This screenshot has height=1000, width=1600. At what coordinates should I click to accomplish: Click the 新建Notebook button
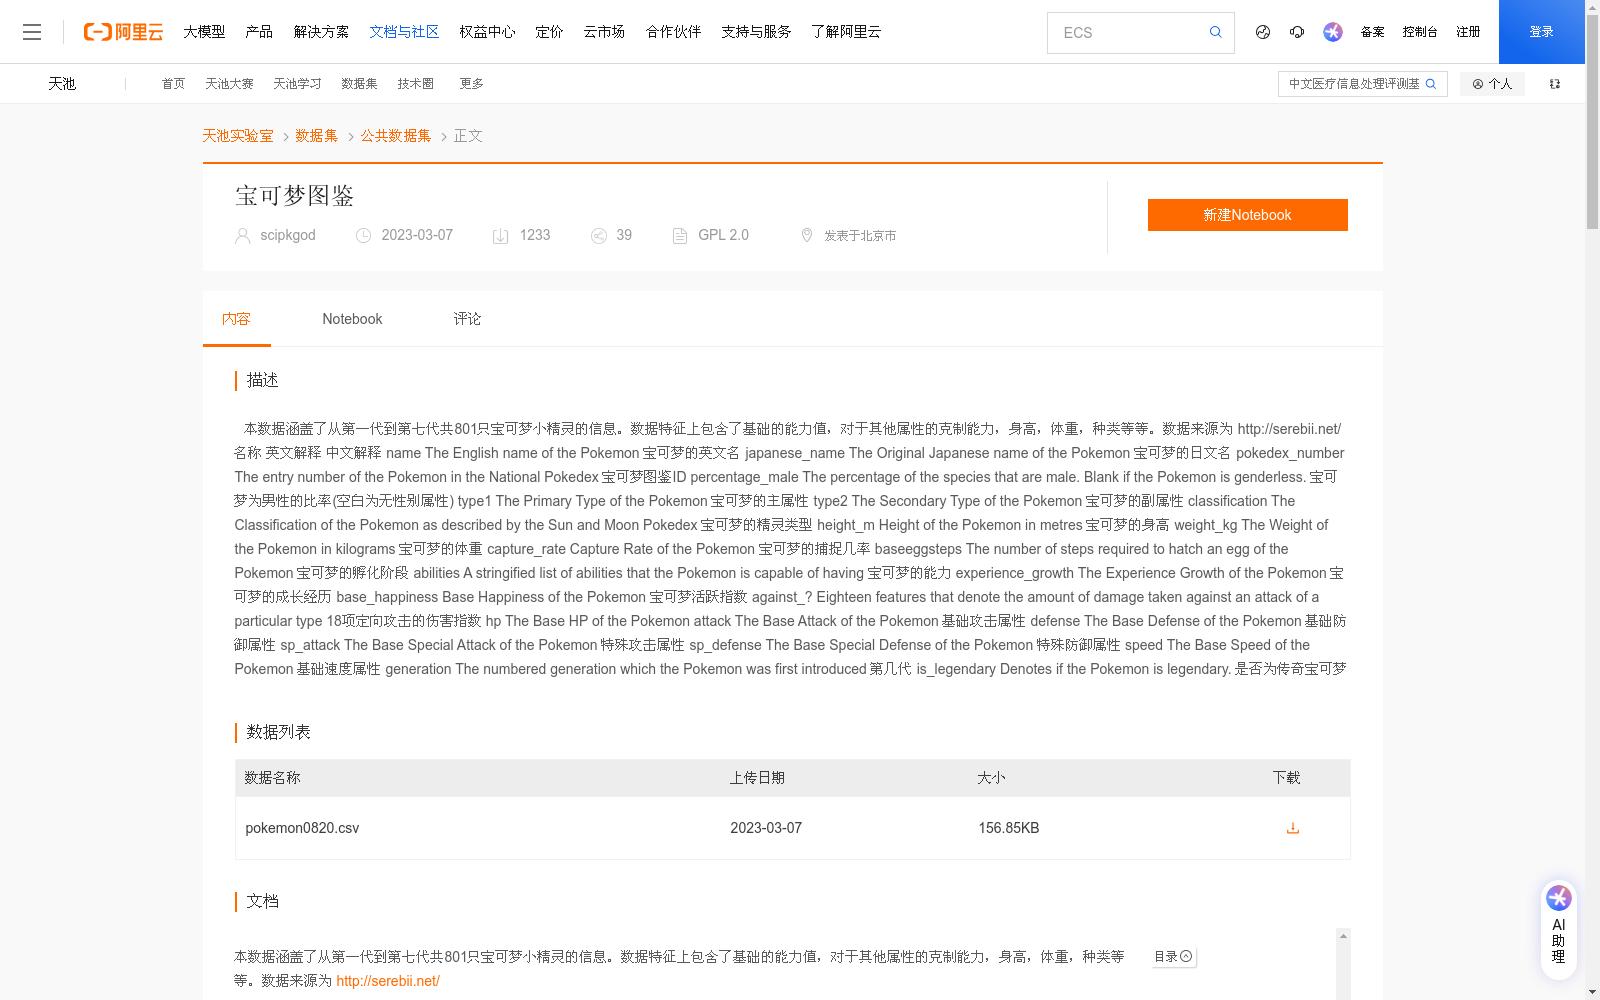pyautogui.click(x=1247, y=215)
